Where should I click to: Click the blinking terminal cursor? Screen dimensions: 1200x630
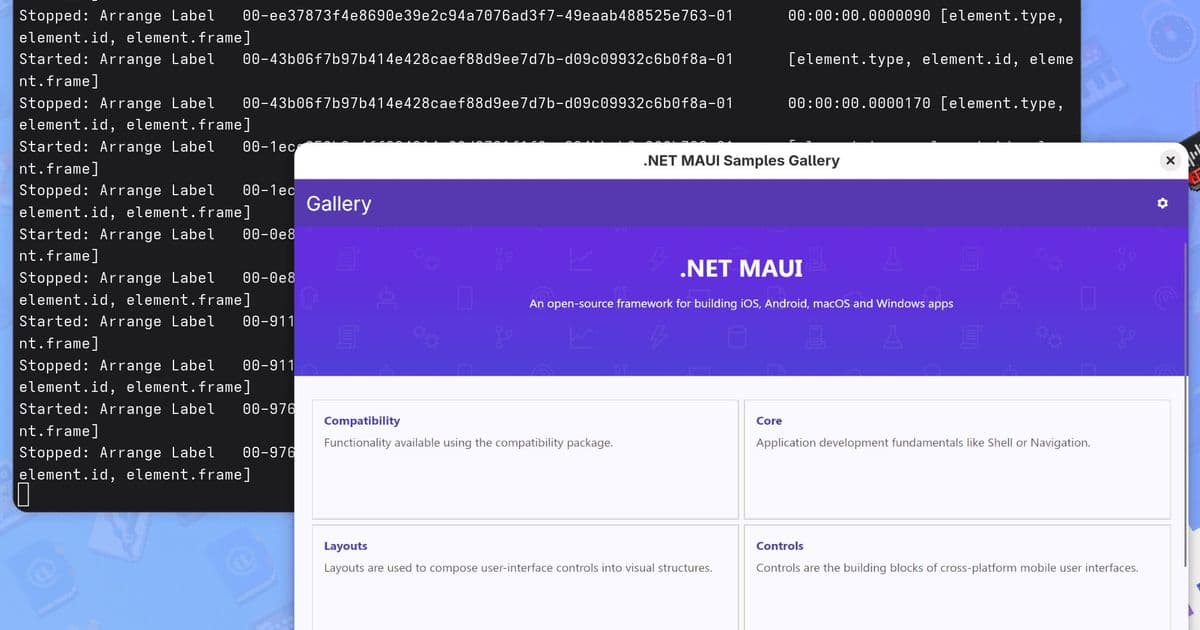(22, 492)
